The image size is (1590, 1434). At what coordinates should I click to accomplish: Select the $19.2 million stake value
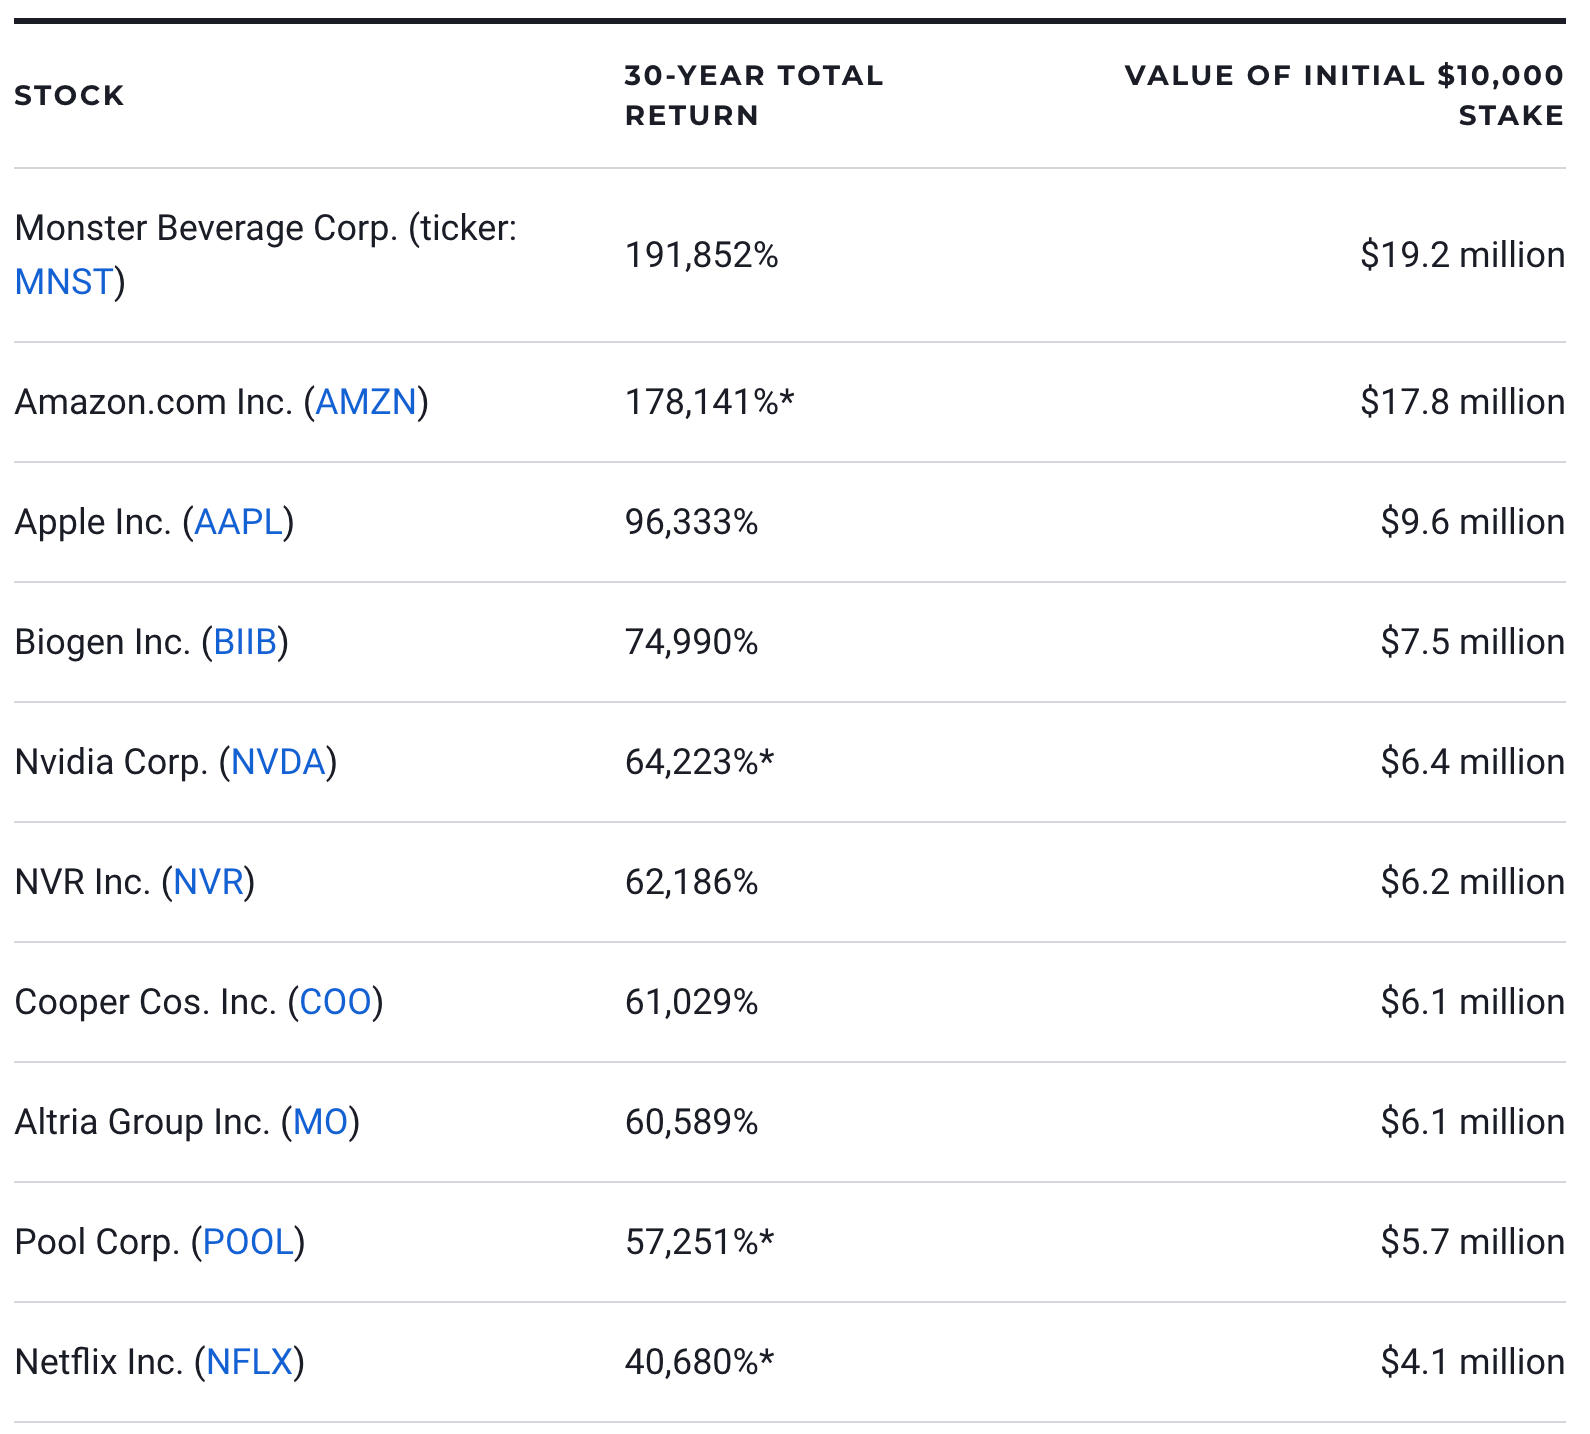tap(1462, 255)
